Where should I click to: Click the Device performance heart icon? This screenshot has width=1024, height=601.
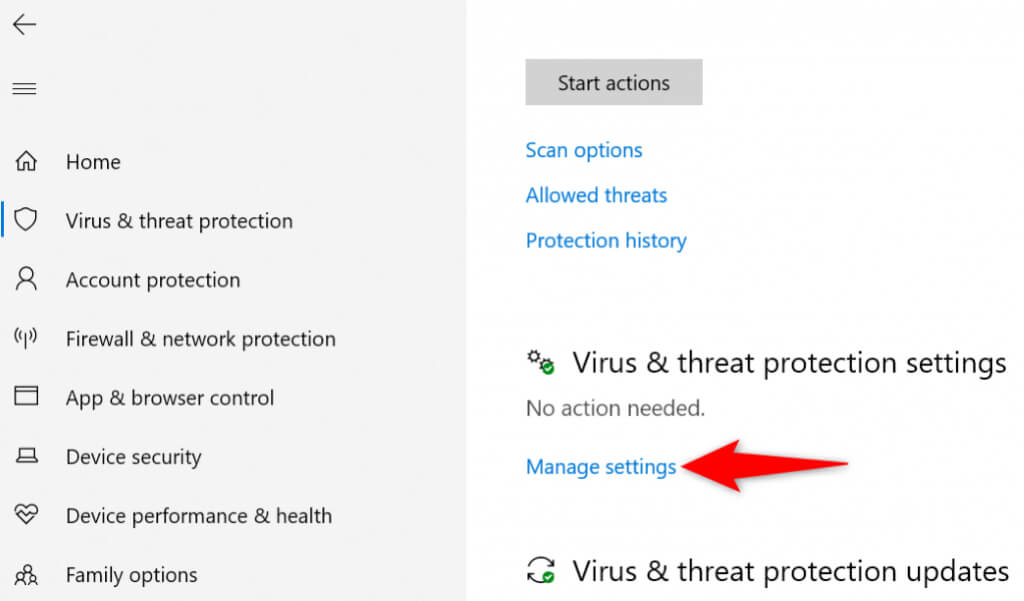pyautogui.click(x=26, y=515)
